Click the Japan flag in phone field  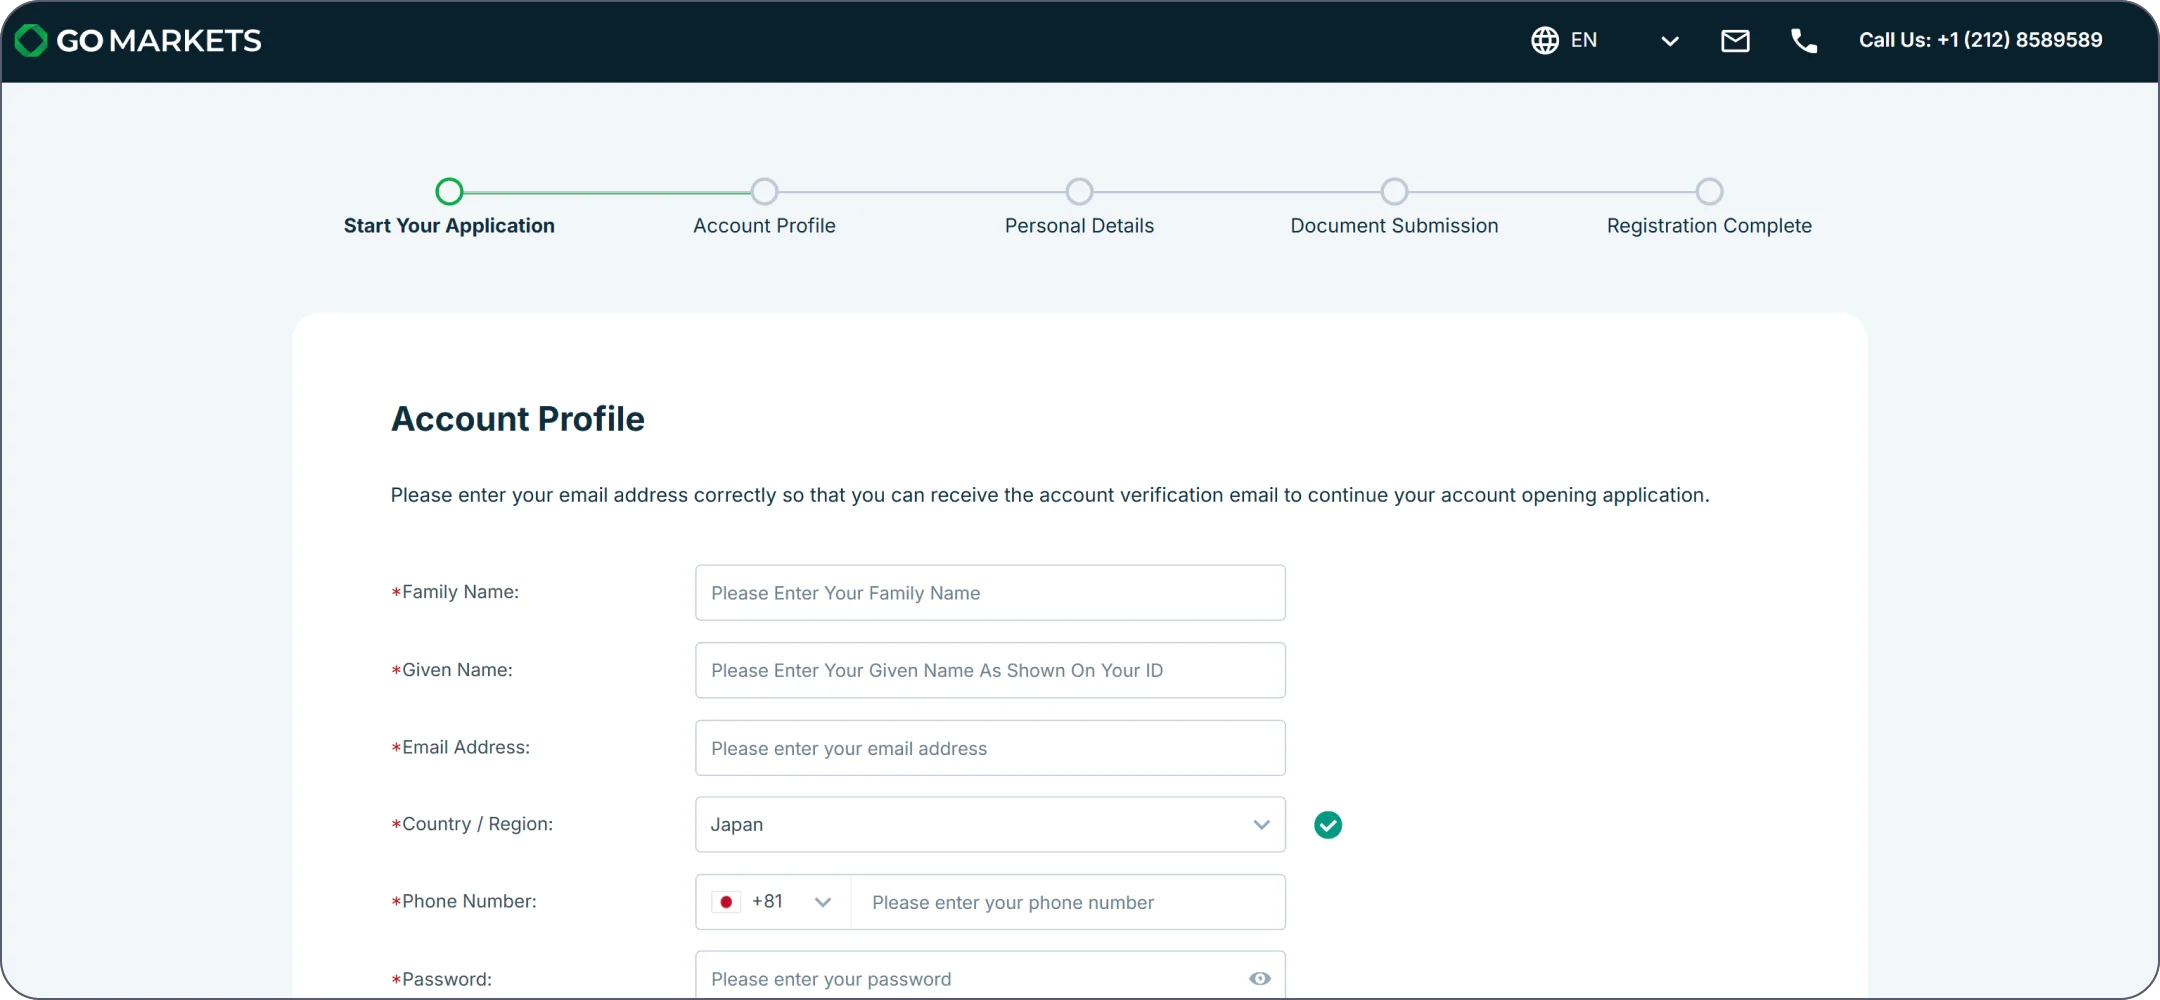726,902
